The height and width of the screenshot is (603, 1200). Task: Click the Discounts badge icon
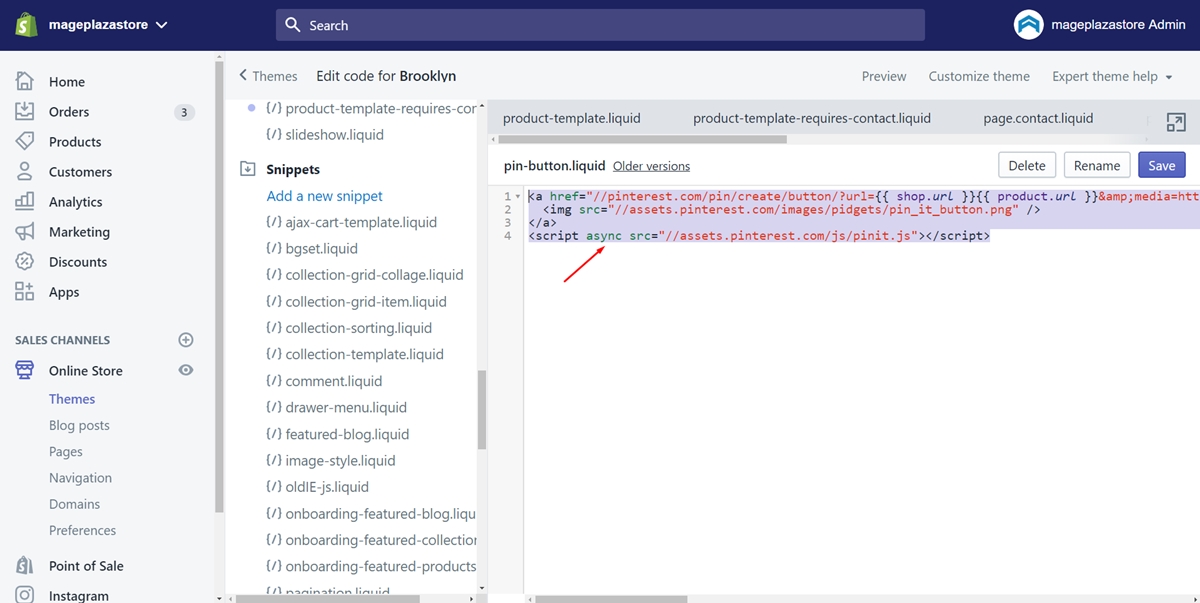point(25,262)
